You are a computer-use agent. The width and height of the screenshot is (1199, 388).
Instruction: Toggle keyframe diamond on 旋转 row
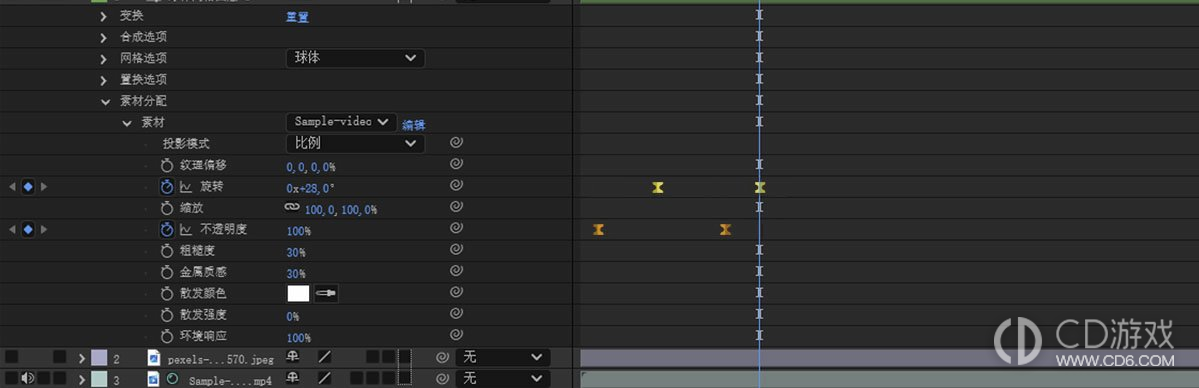point(28,187)
